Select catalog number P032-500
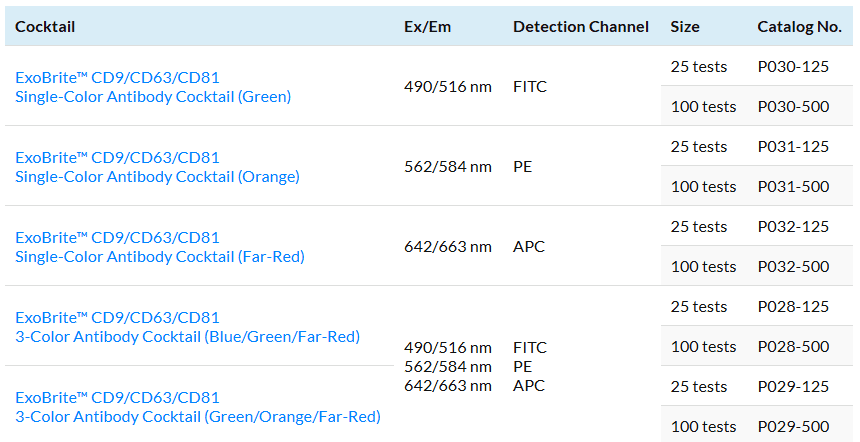The image size is (860, 442). (x=793, y=267)
